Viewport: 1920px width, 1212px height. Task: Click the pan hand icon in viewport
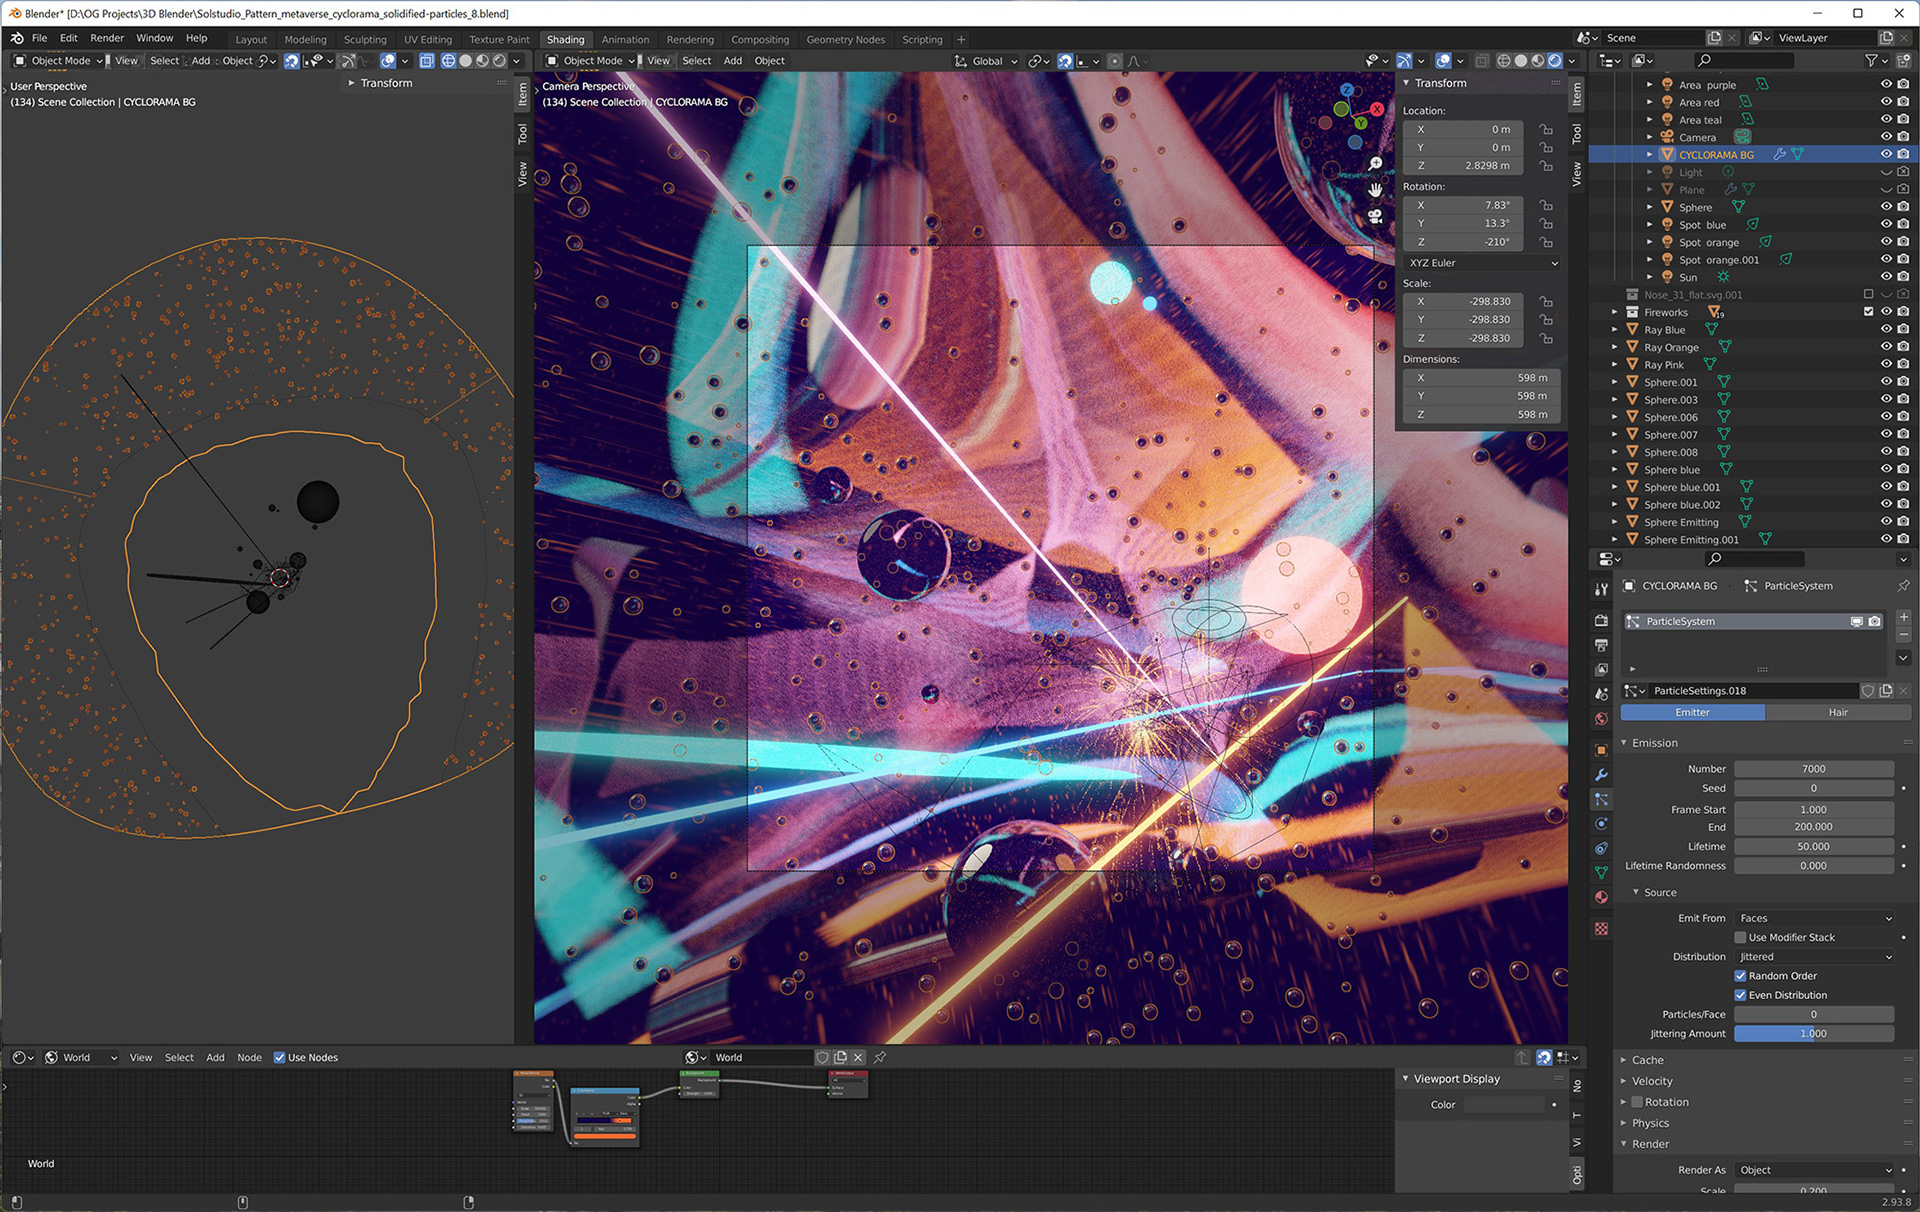1376,190
